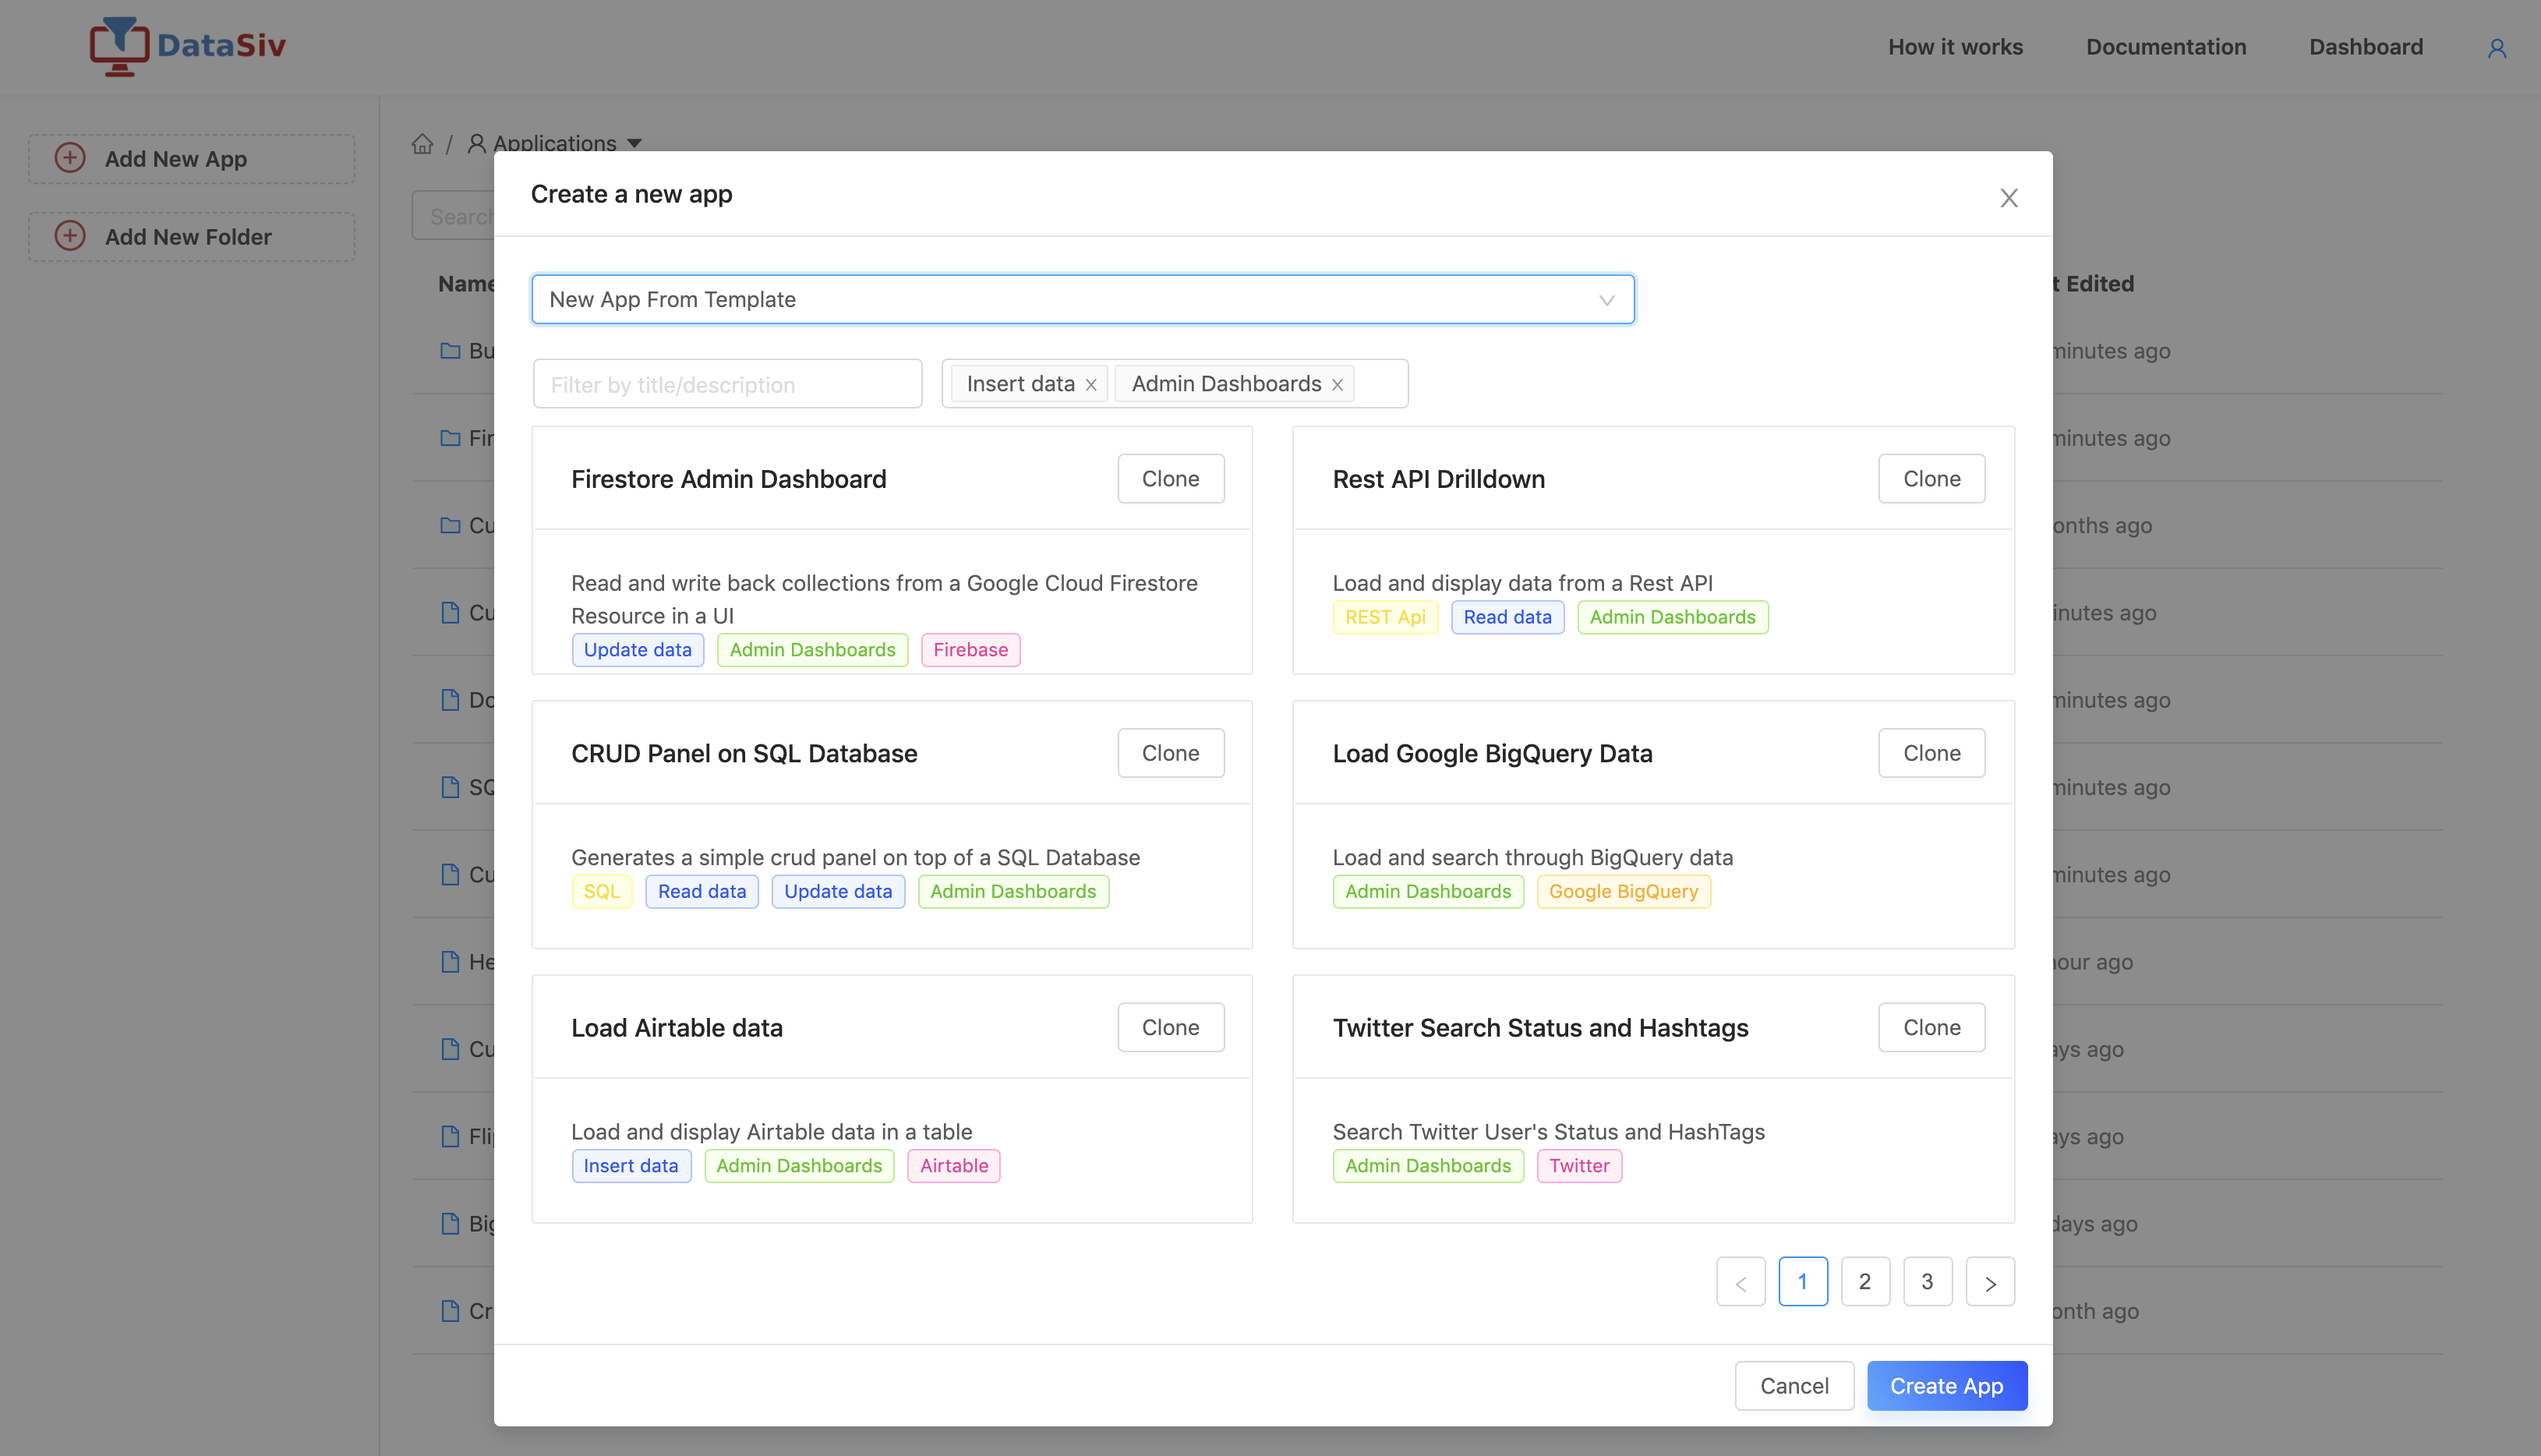The width and height of the screenshot is (2541, 1456).
Task: Clone the Firestore Admin Dashboard template
Action: pos(1170,479)
